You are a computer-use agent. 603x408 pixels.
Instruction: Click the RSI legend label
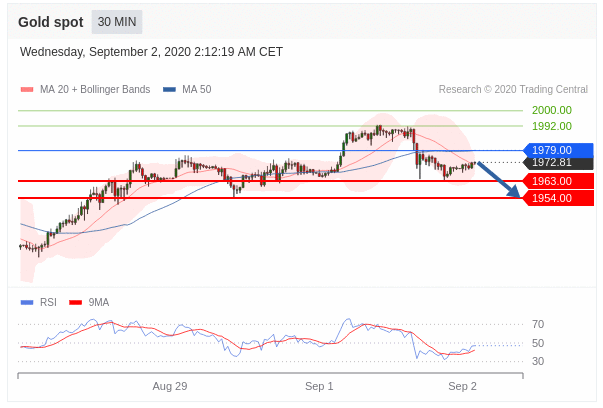click(x=48, y=303)
